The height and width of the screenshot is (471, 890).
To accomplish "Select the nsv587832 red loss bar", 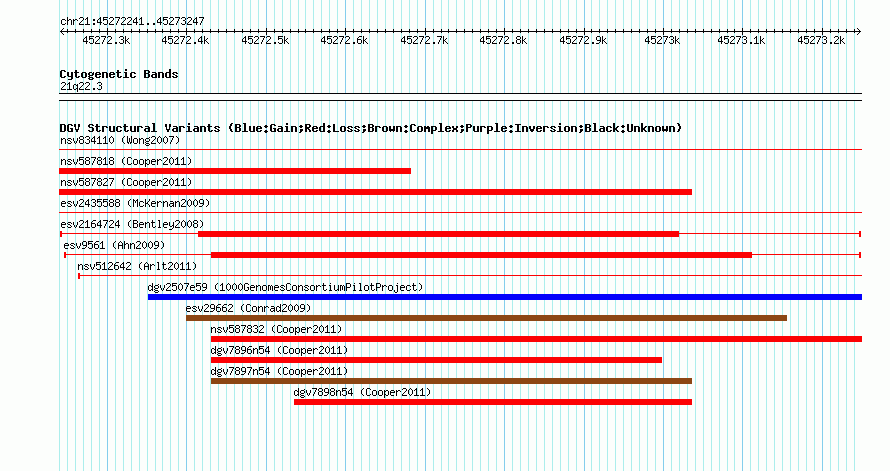I will point(536,339).
